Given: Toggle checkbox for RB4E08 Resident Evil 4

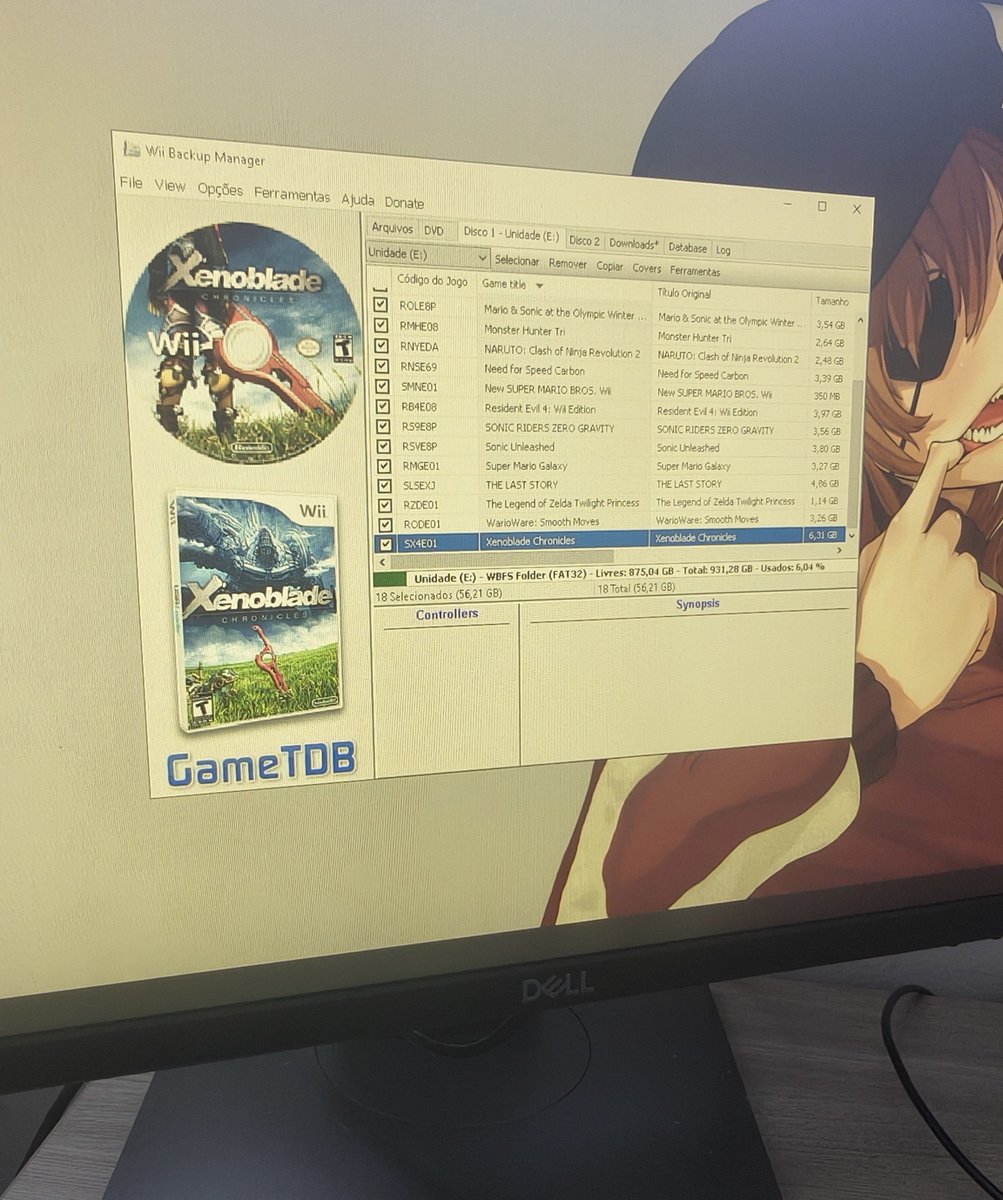Looking at the screenshot, I should pos(381,406).
